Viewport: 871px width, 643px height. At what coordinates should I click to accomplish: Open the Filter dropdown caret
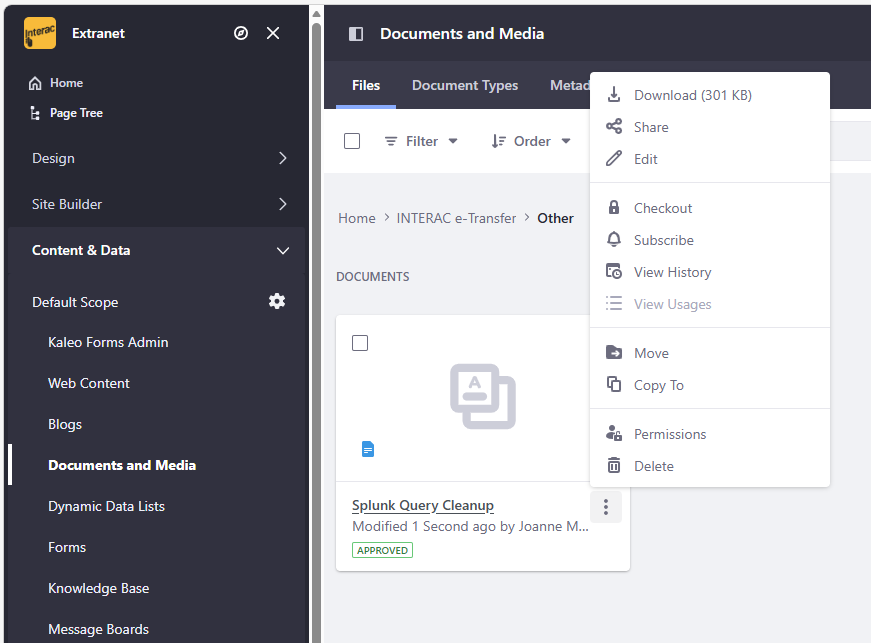tap(453, 141)
